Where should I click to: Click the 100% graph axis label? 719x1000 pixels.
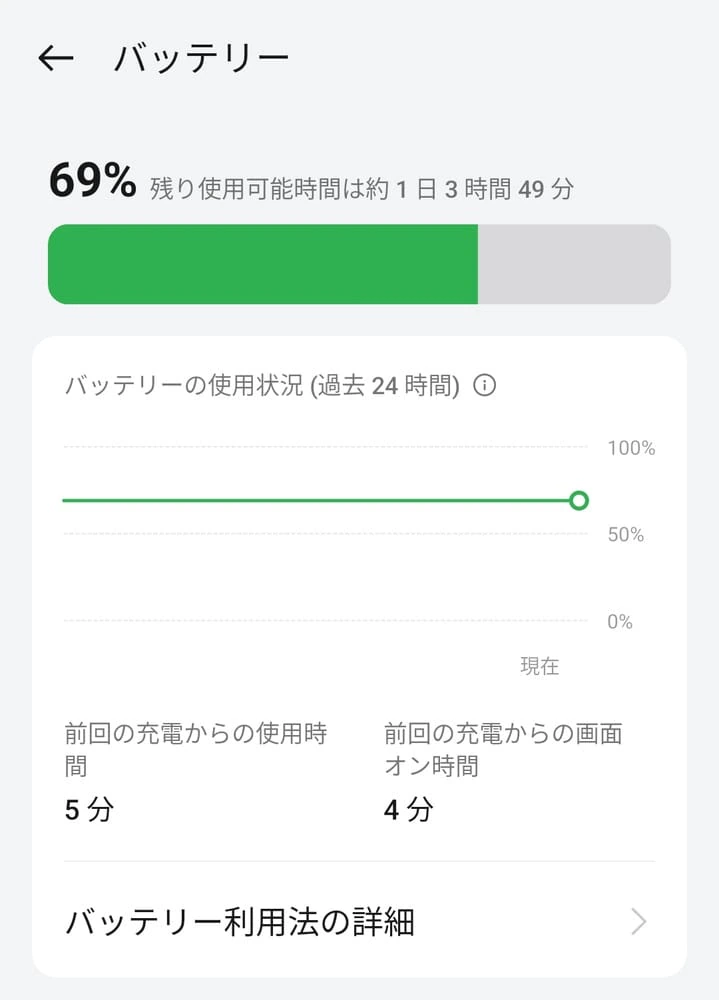click(631, 448)
